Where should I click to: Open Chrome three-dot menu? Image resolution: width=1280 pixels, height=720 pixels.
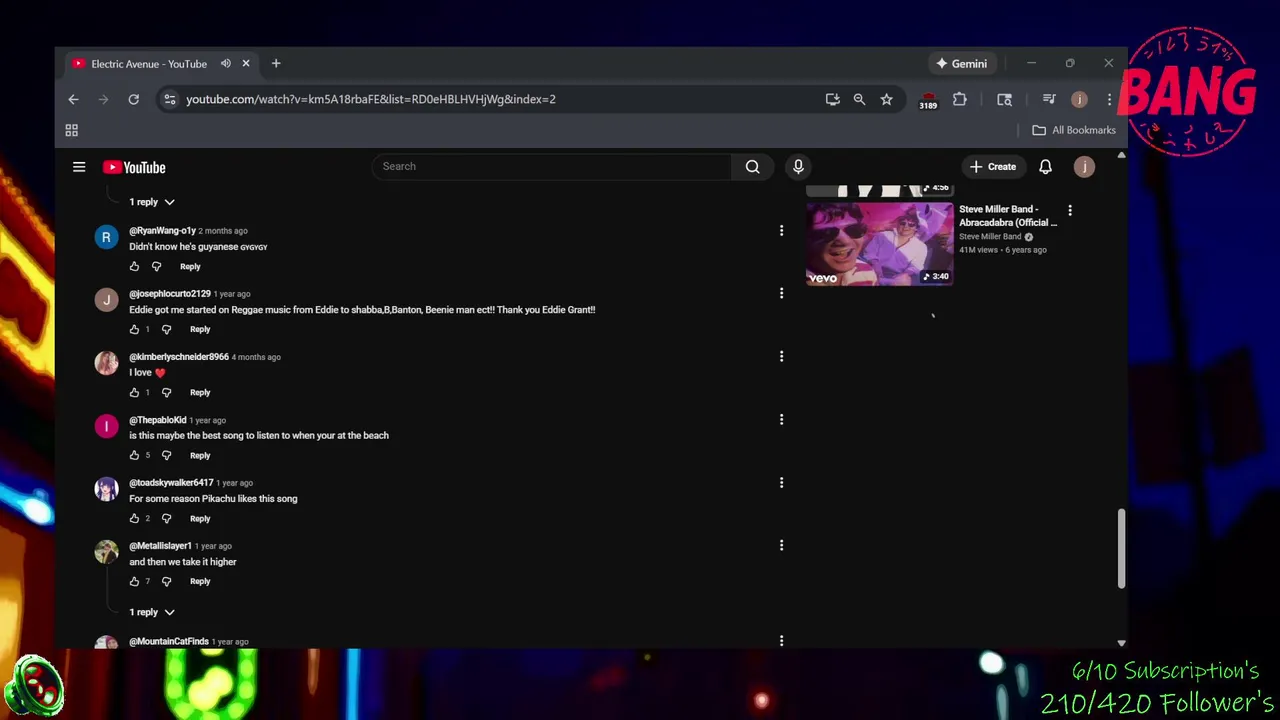1109,99
